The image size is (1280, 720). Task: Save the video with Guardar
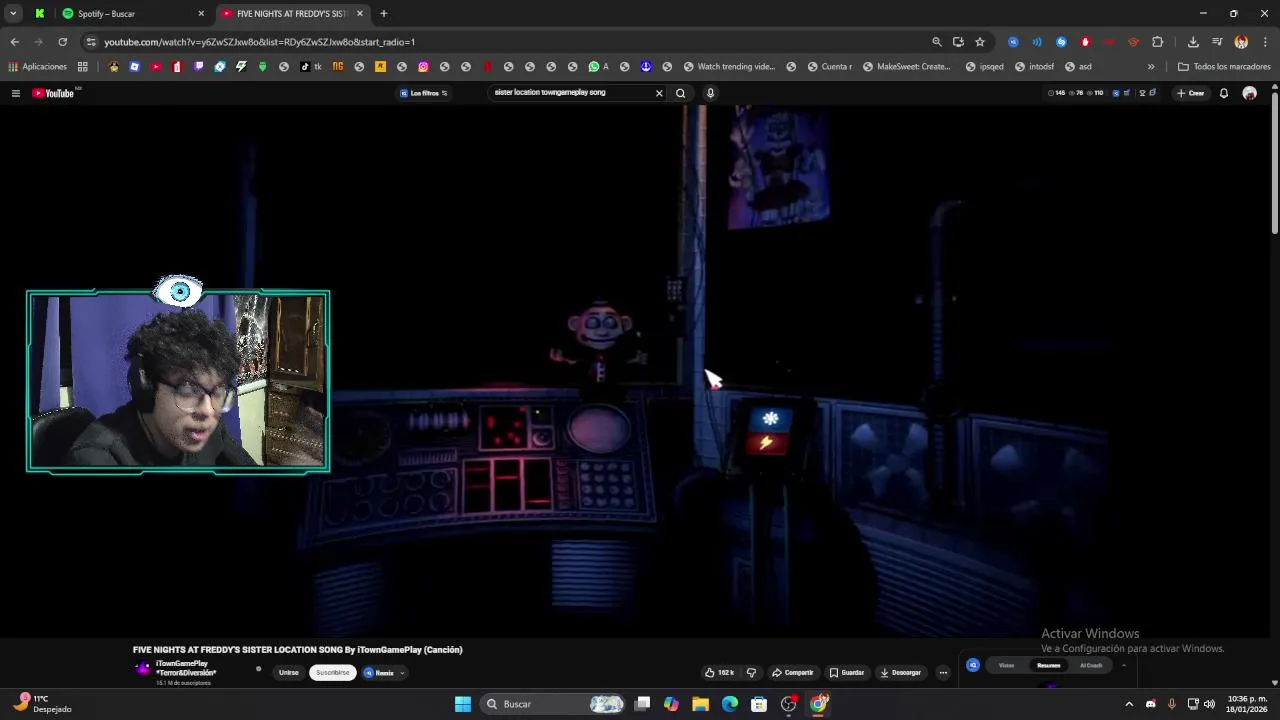(x=847, y=673)
